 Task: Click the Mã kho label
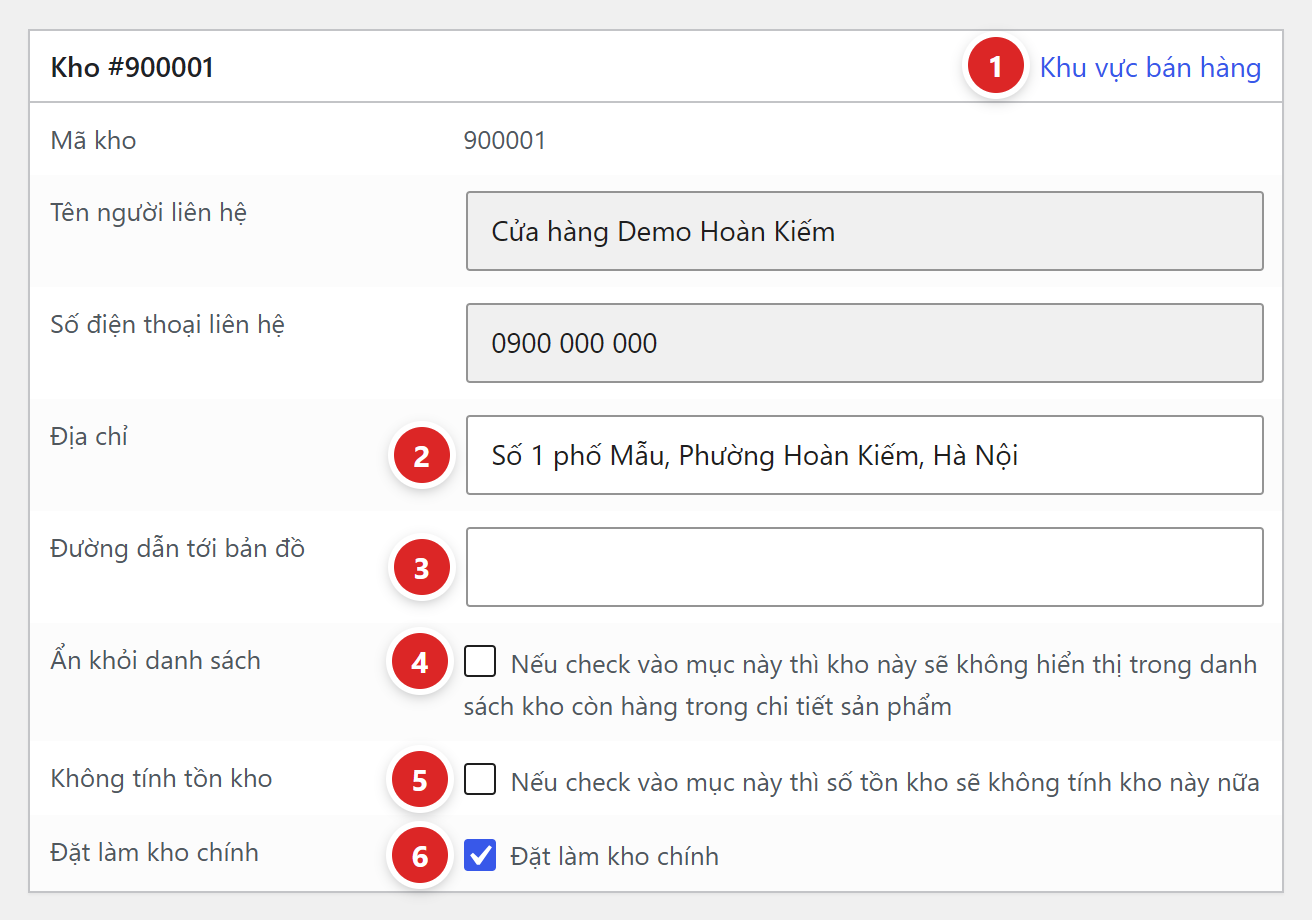(x=93, y=140)
